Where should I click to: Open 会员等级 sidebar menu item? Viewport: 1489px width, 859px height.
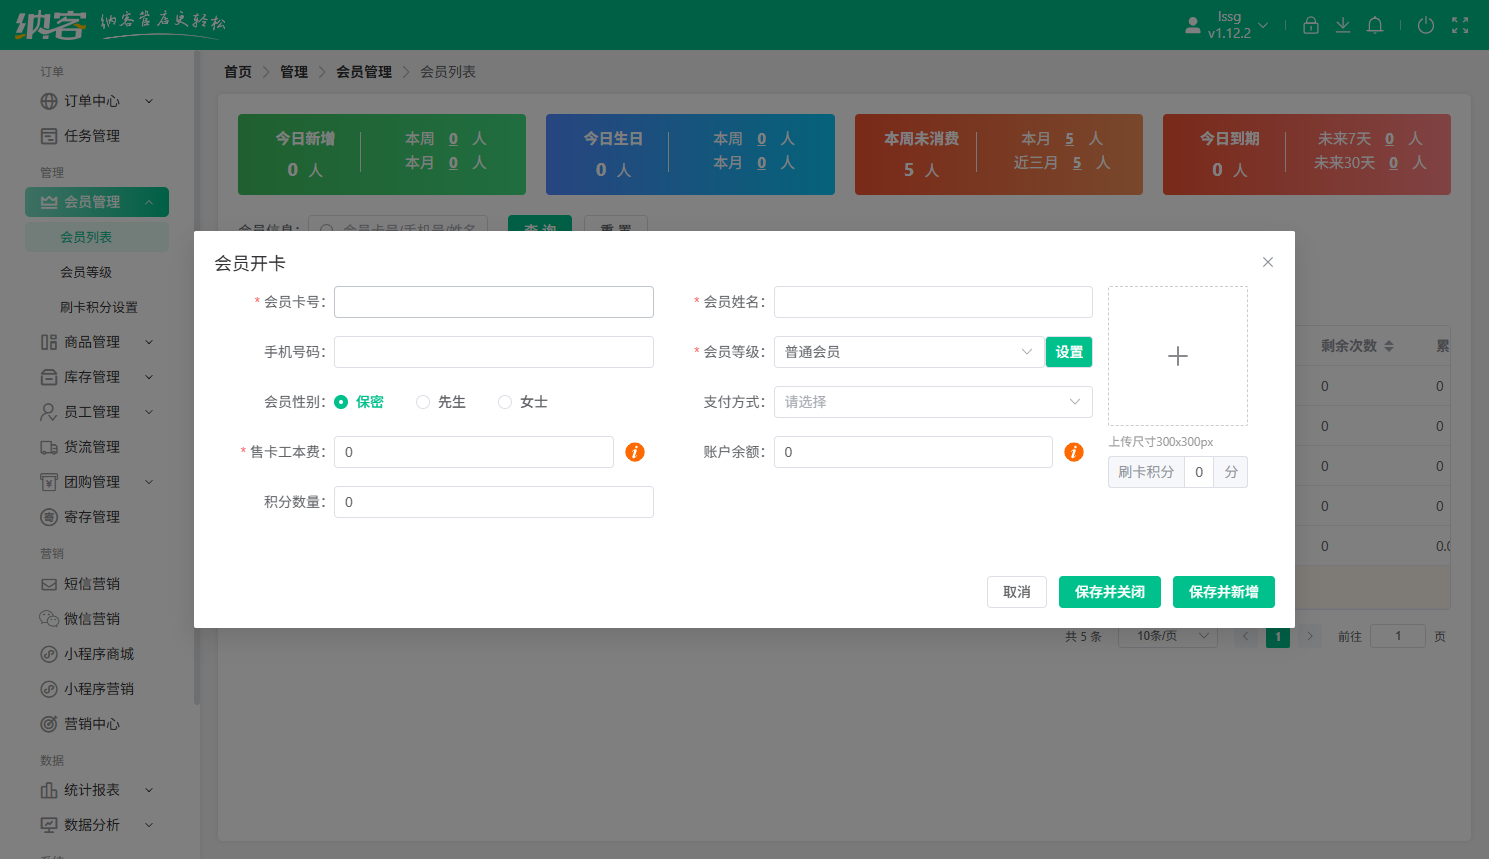[x=86, y=272]
